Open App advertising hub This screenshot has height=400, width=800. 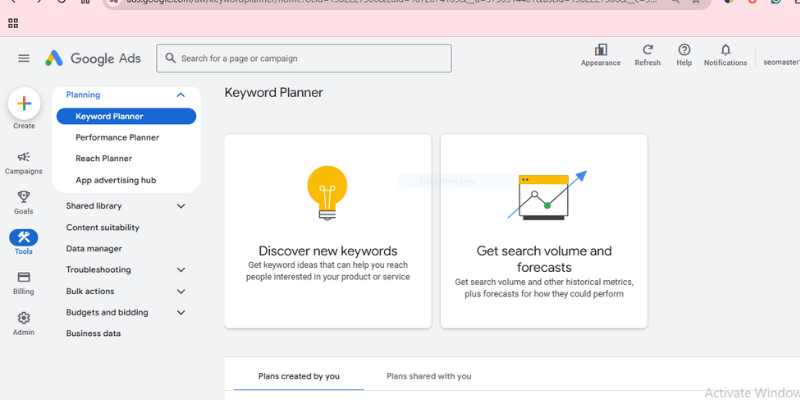point(116,180)
